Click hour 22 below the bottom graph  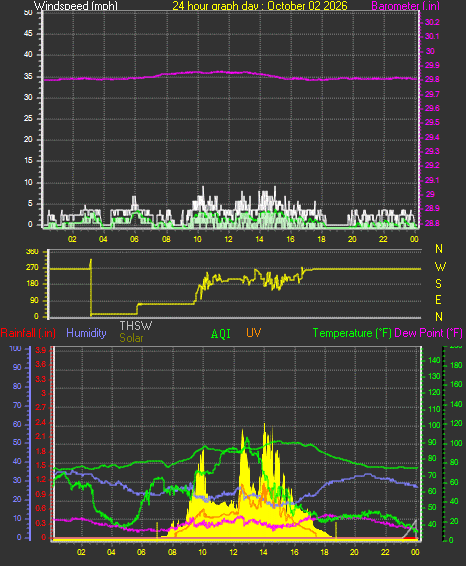point(385,552)
